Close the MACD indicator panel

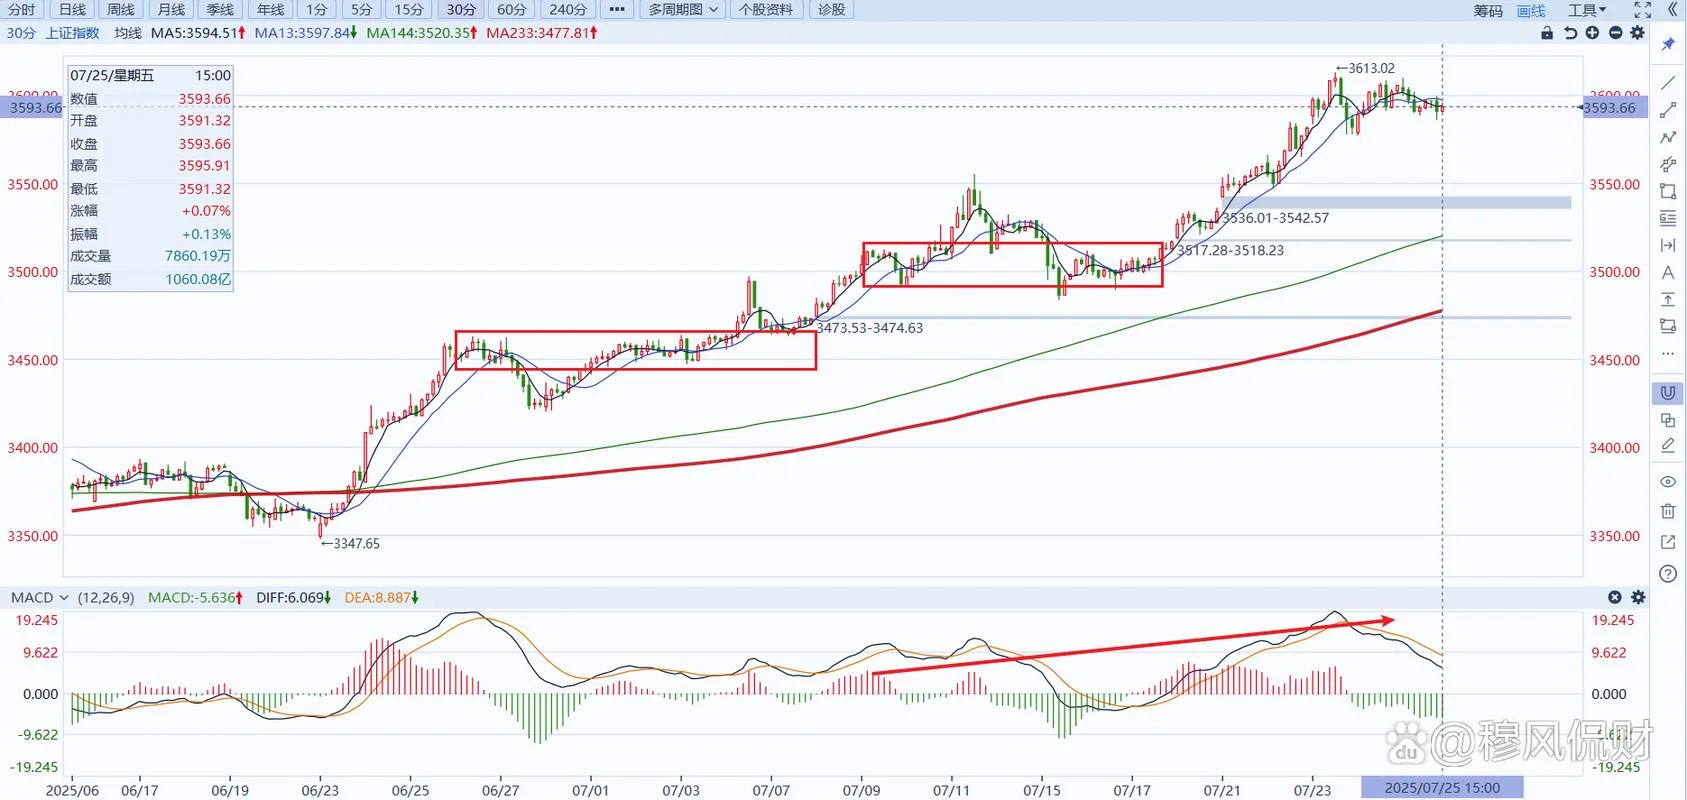click(x=1615, y=597)
